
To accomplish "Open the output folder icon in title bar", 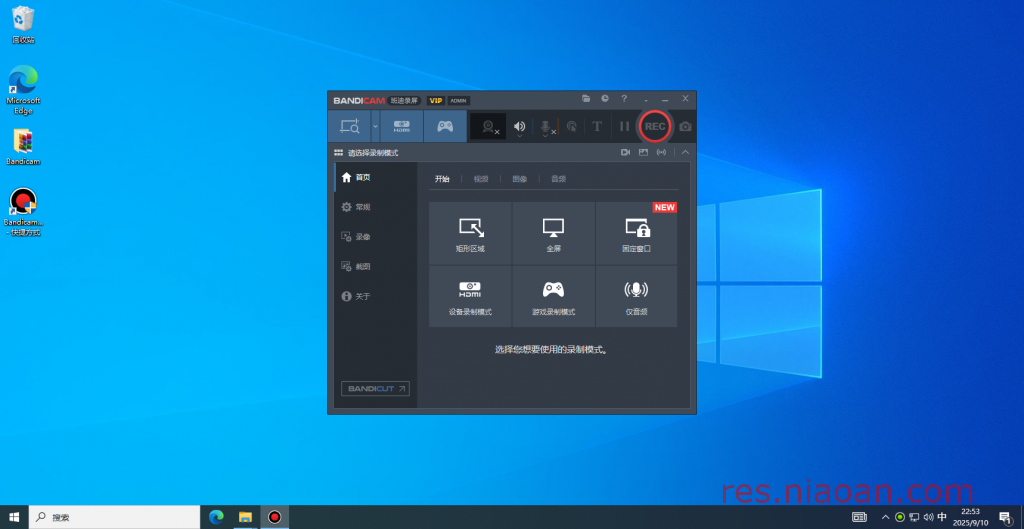I will (586, 99).
